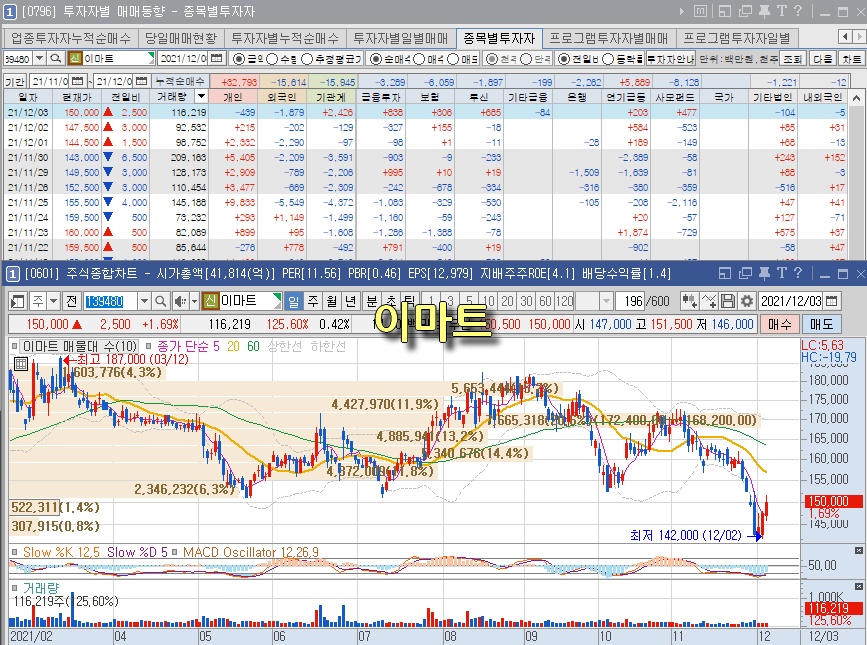
Task: Click the 누적순매수 header button
Action: tap(179, 81)
